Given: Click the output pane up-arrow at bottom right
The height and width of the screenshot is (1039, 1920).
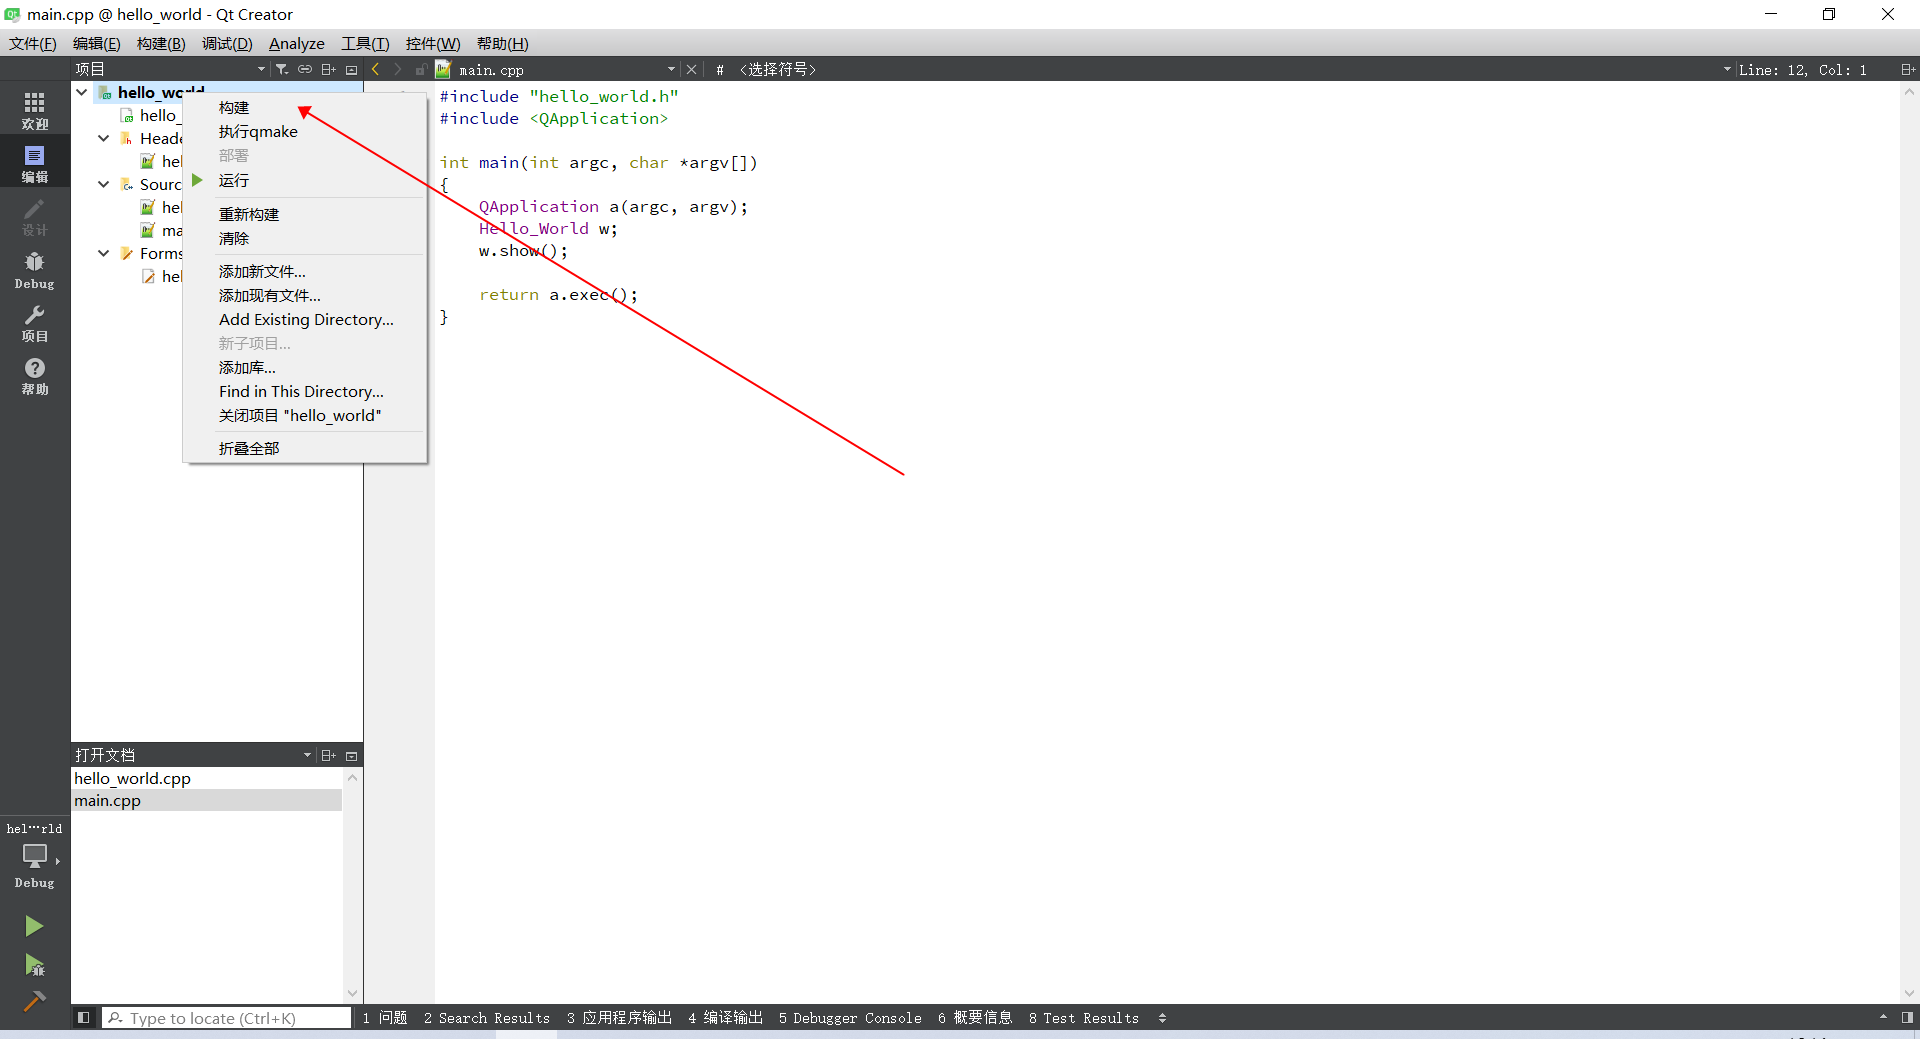Looking at the screenshot, I should (1884, 1018).
